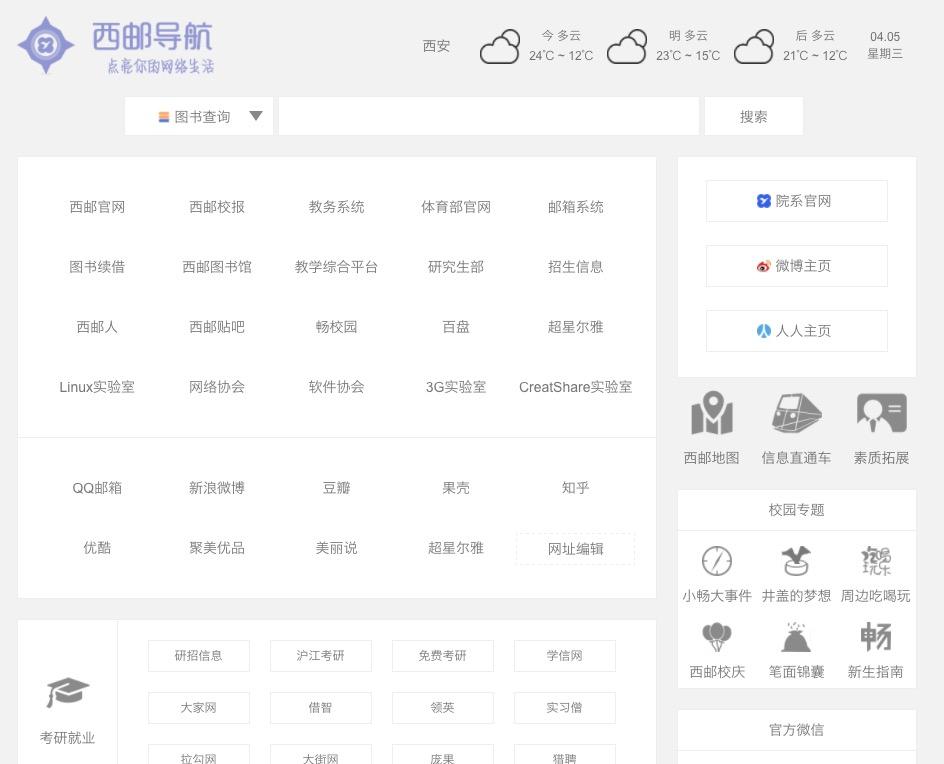Open the 小畅大事件 compass icon

(717, 561)
